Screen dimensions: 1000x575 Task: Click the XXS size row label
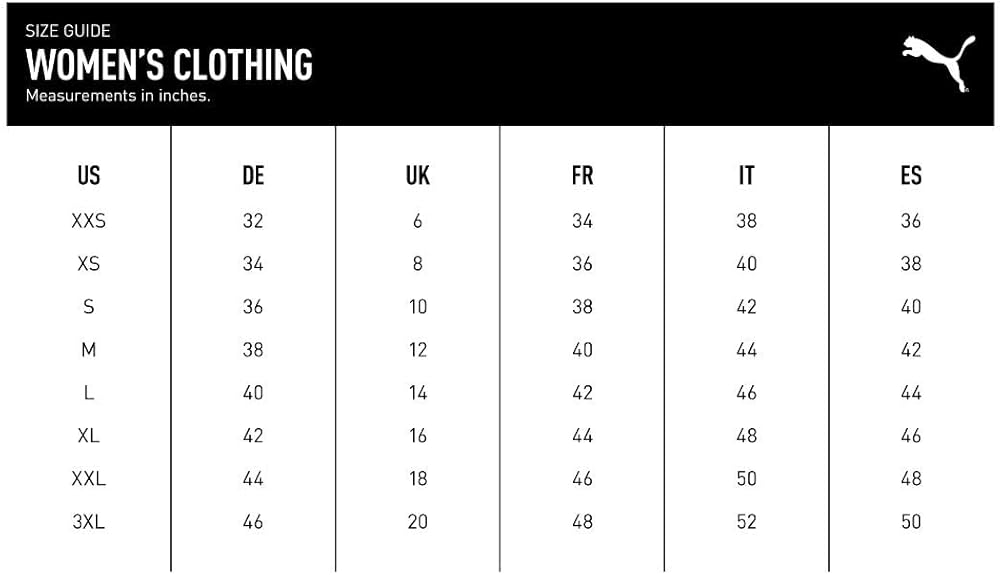pyautogui.click(x=89, y=221)
